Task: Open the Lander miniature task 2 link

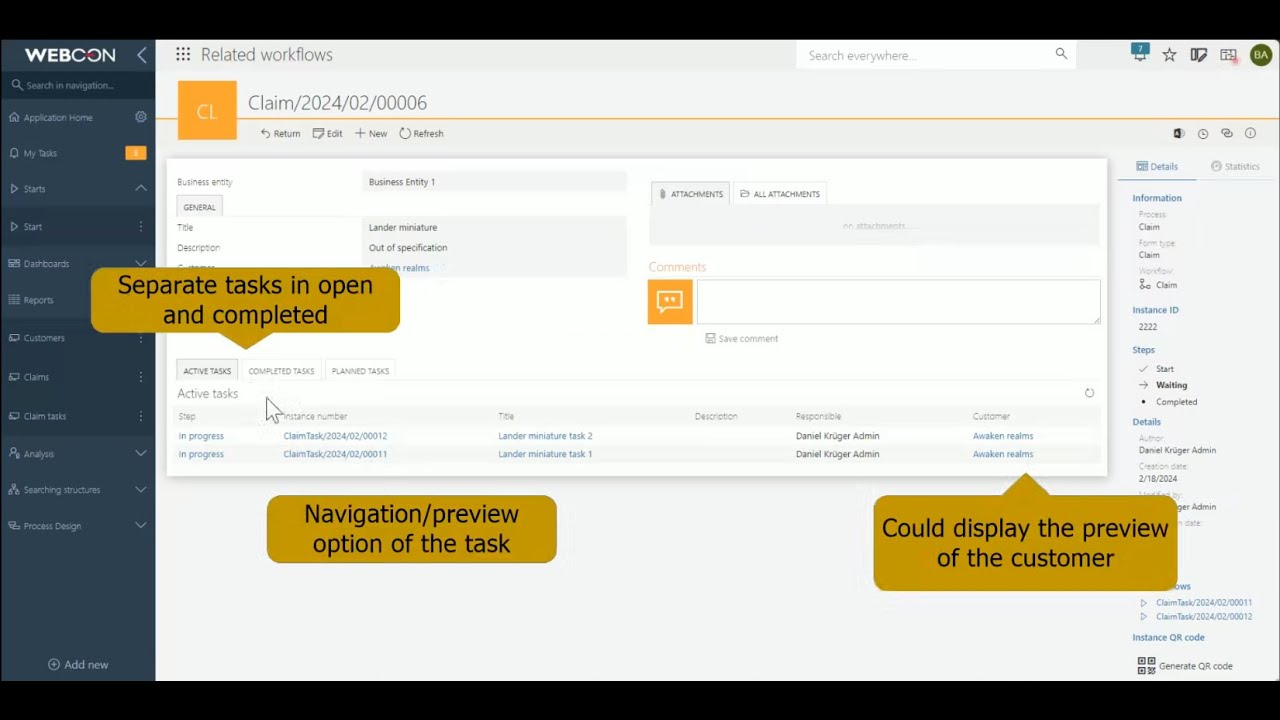Action: pyautogui.click(x=545, y=436)
